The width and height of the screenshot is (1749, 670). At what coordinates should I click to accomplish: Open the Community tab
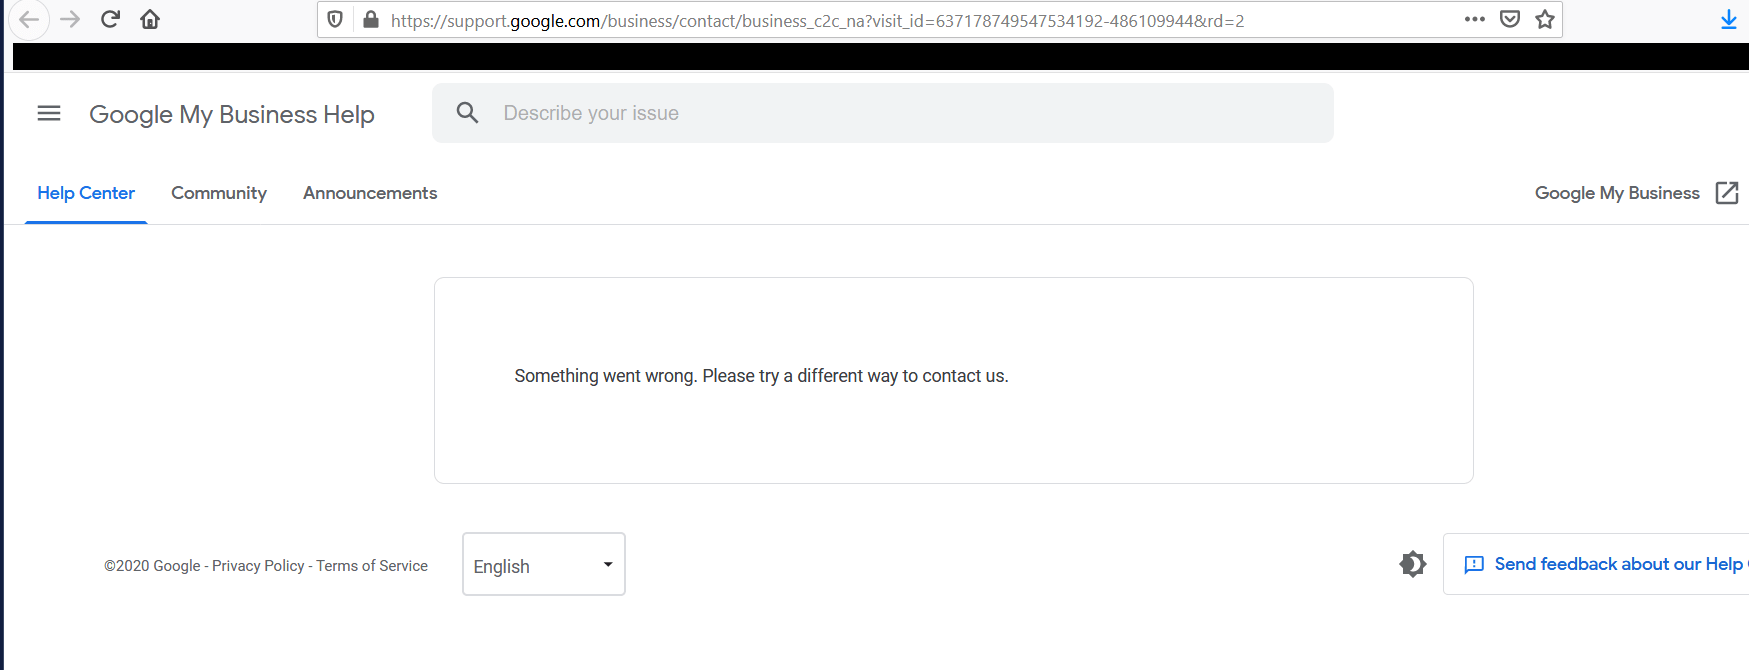coord(219,193)
